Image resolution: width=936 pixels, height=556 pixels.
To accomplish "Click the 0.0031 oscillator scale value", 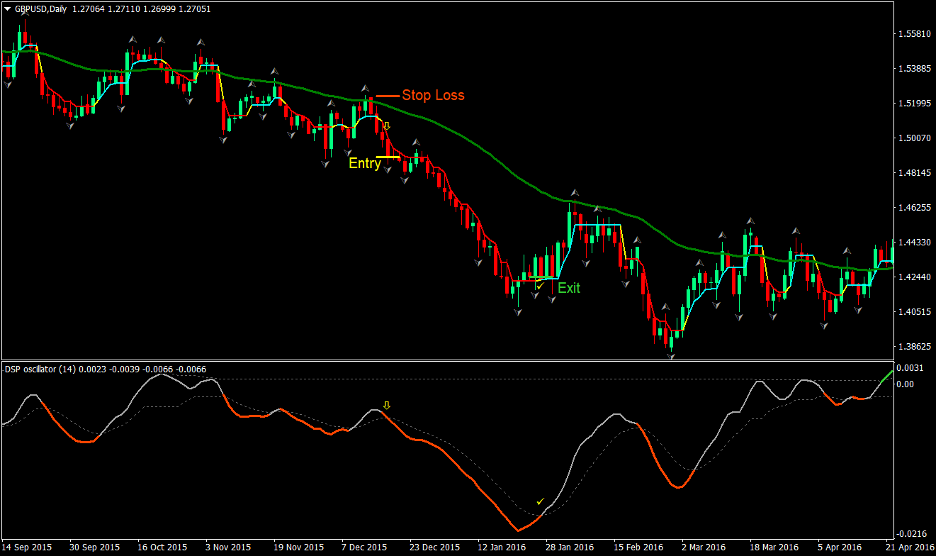I will point(910,368).
